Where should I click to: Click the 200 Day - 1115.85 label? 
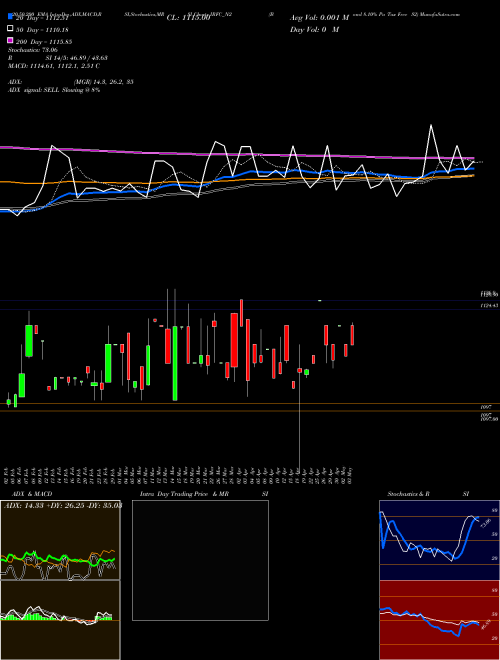pos(44,42)
